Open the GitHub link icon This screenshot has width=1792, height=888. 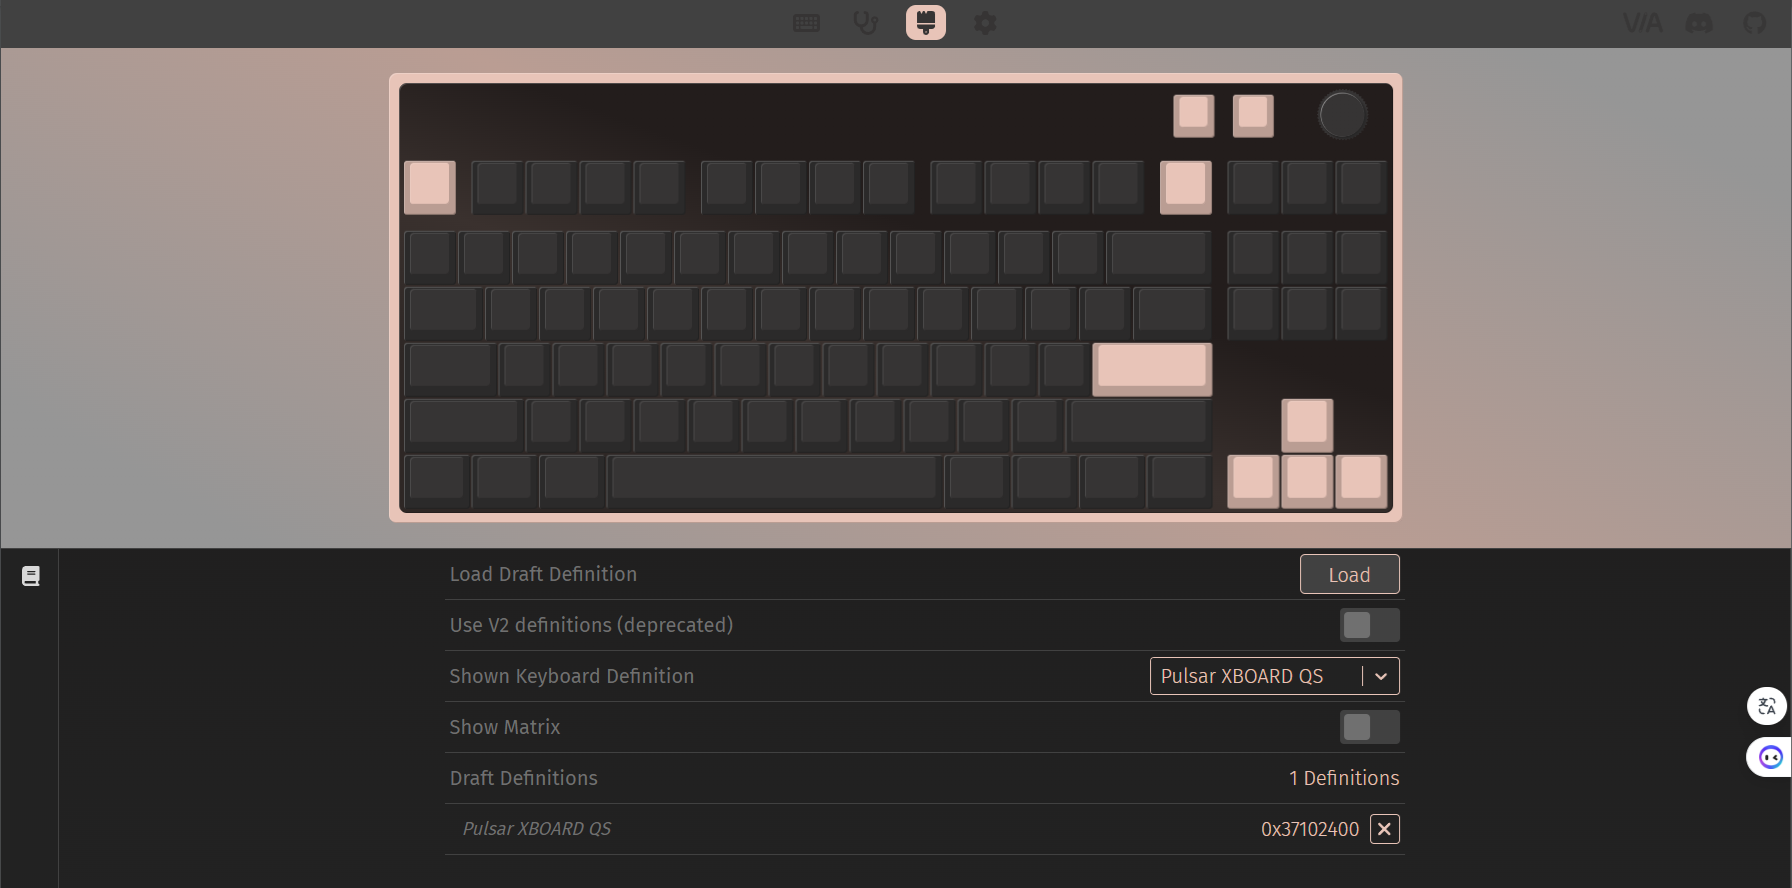[x=1755, y=23]
